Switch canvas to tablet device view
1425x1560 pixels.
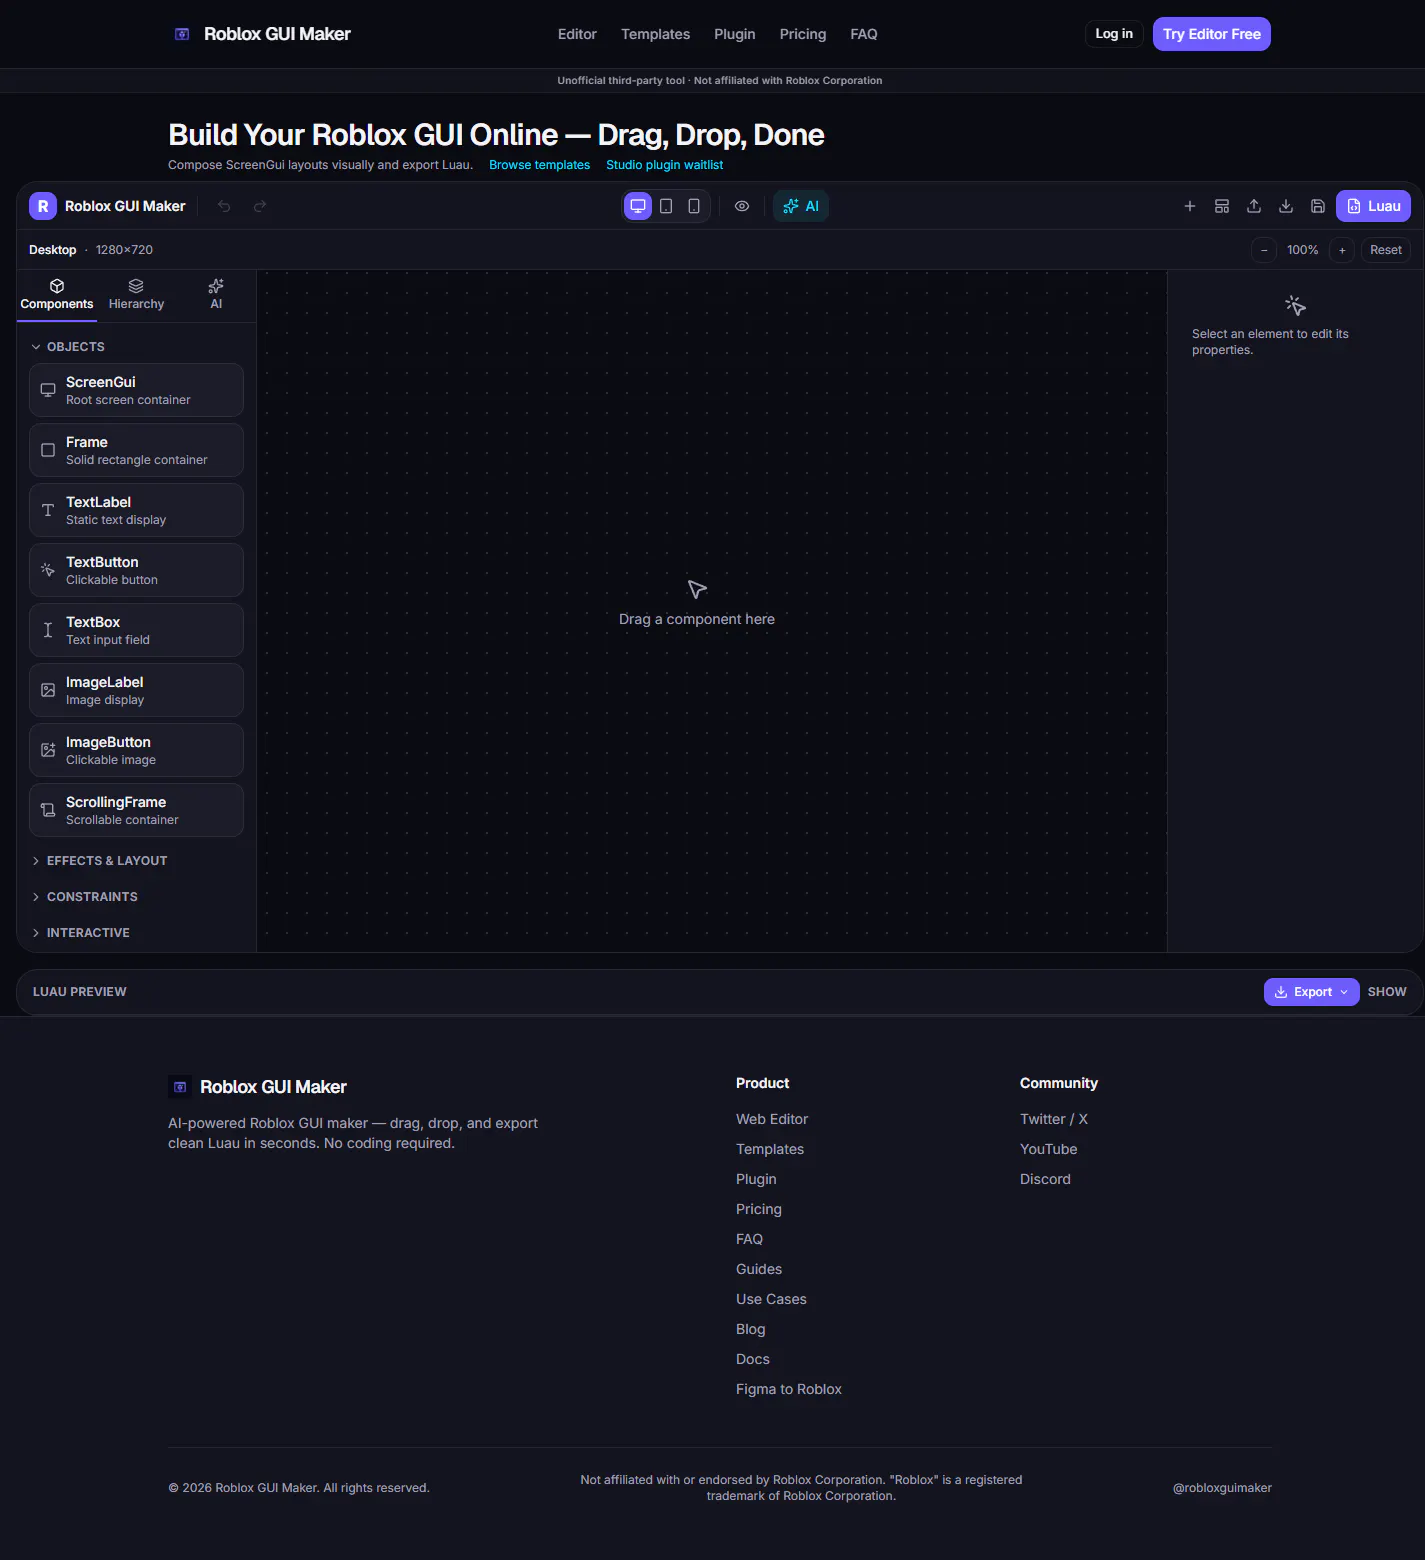coord(666,206)
